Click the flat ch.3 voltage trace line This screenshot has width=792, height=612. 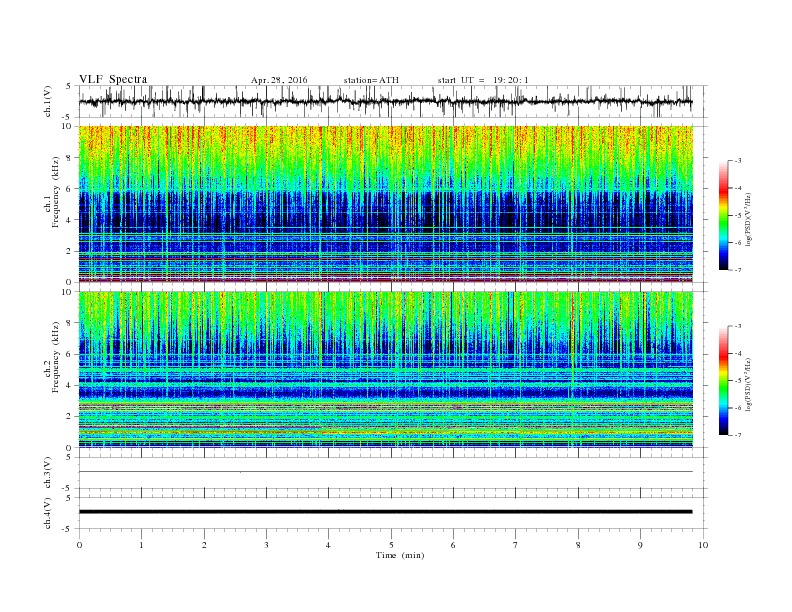[x=386, y=472]
